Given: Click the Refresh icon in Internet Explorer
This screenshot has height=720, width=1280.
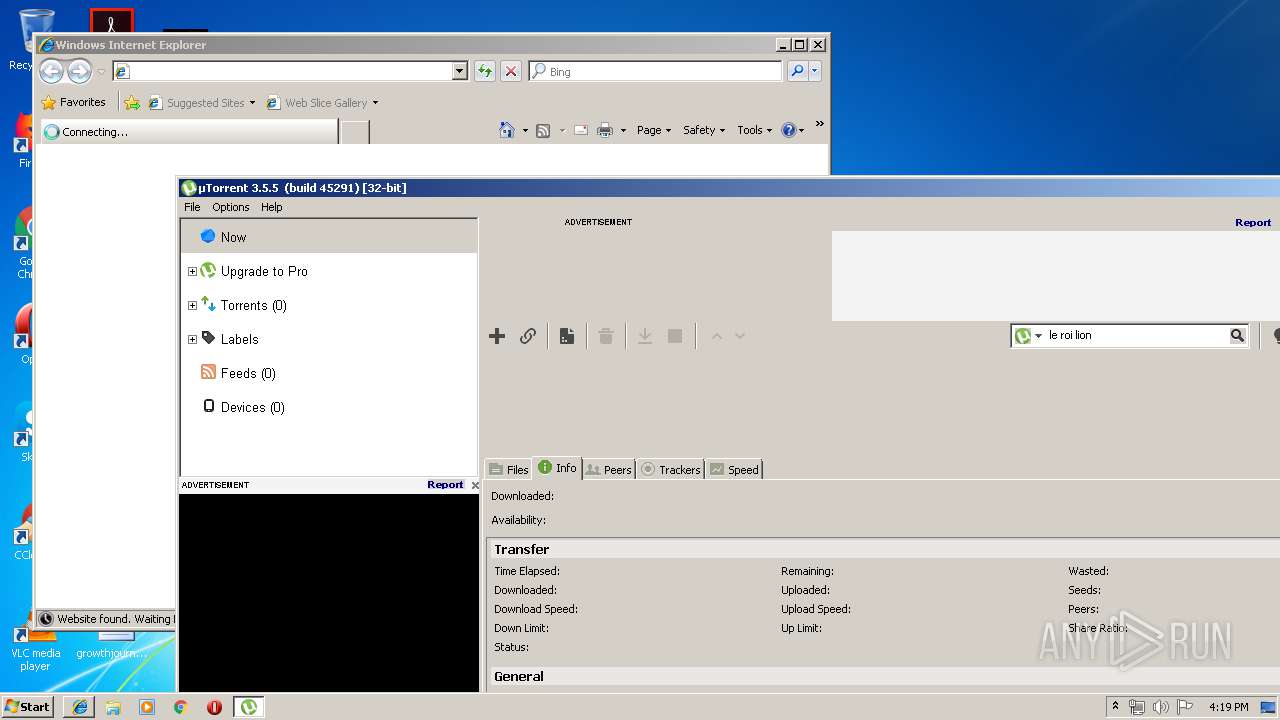Looking at the screenshot, I should click(485, 71).
